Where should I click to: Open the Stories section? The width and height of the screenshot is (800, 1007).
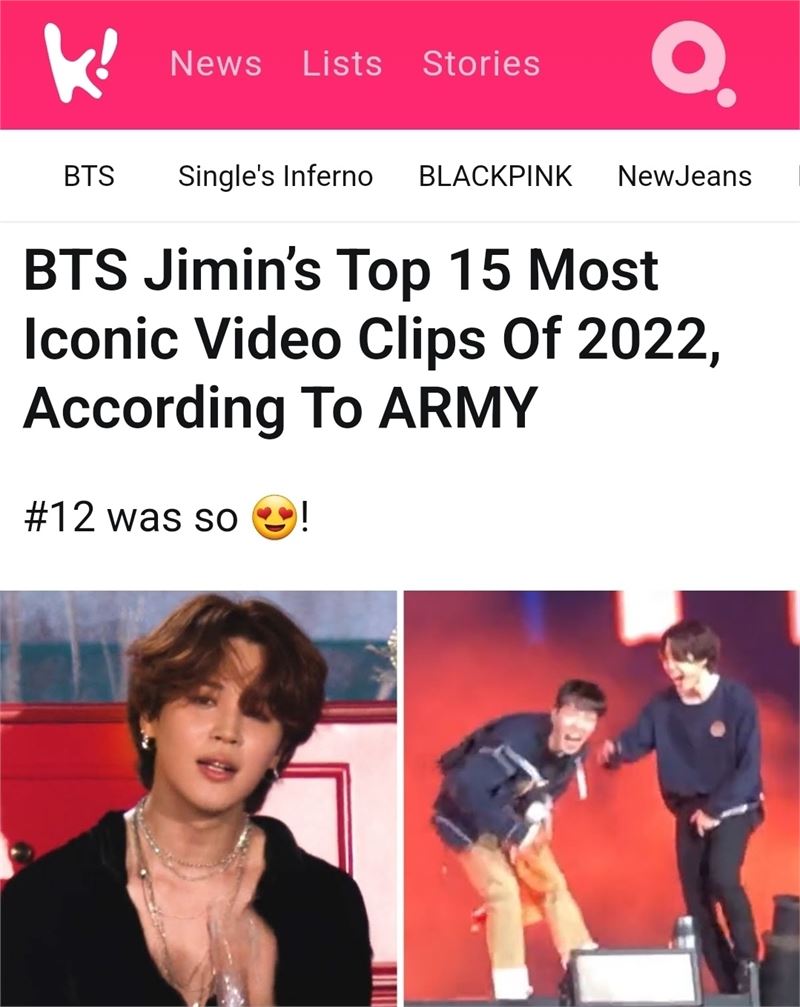[x=482, y=64]
